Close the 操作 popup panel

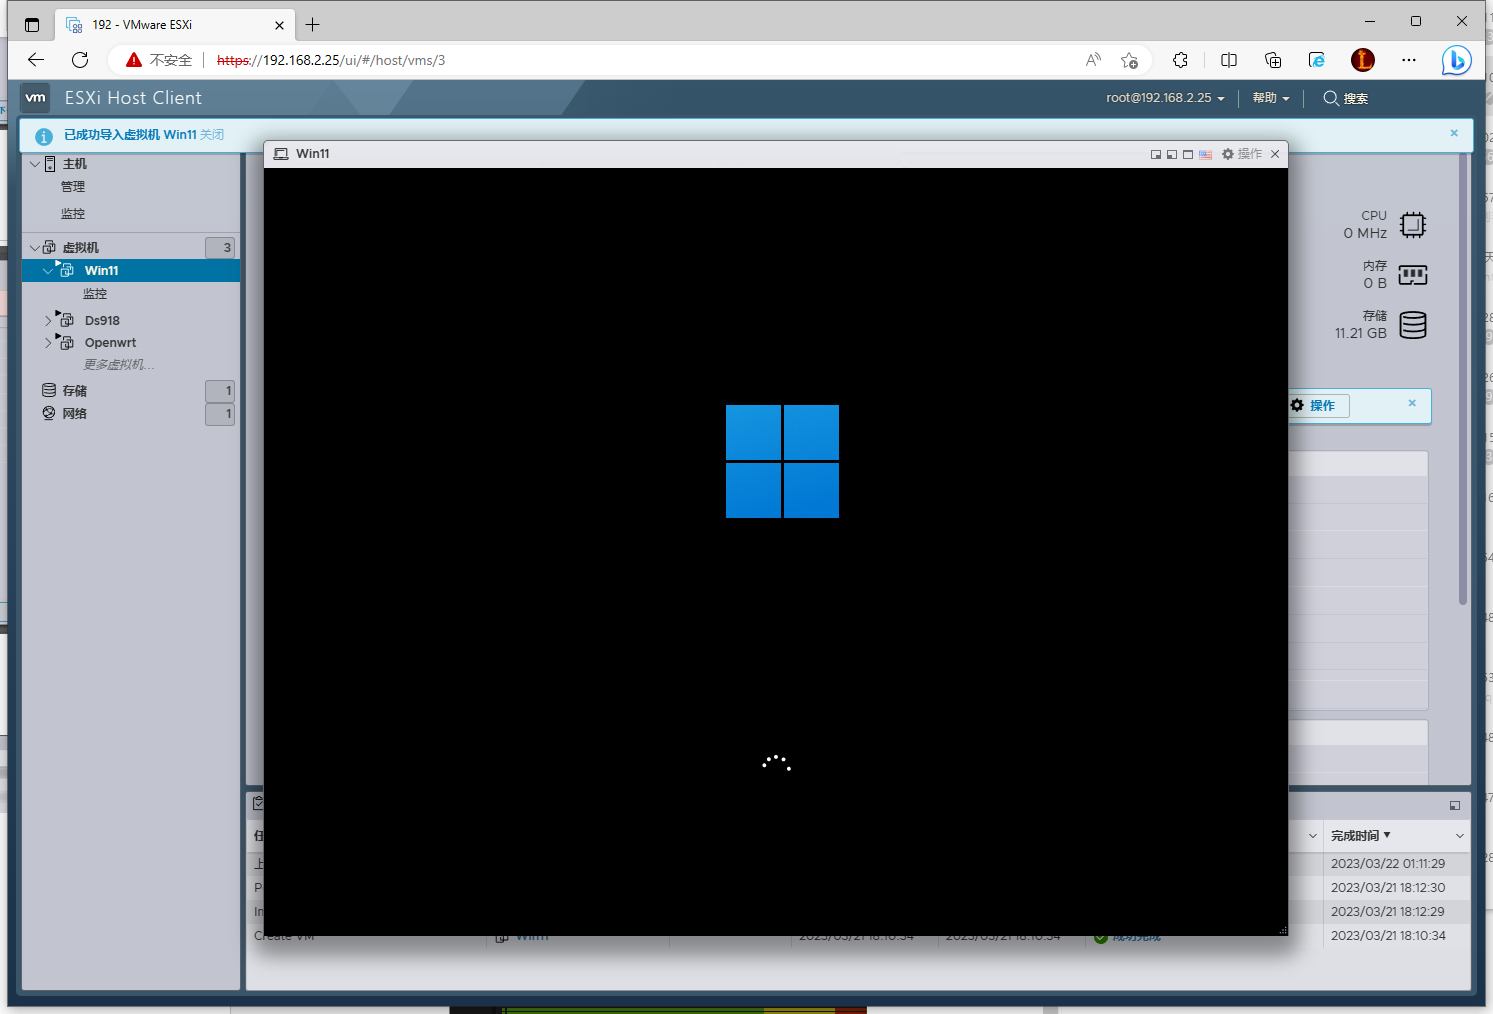[x=1412, y=403]
